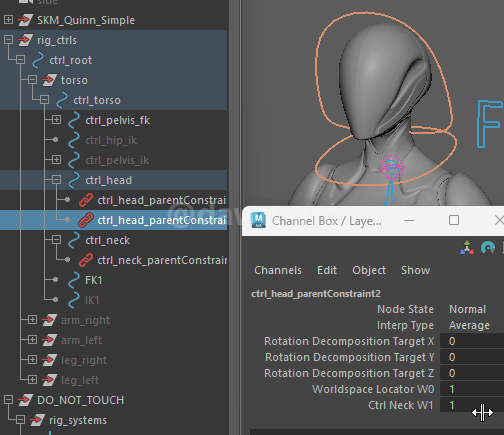Select the leg_left group name
The image size is (504, 435).
click(x=80, y=380)
